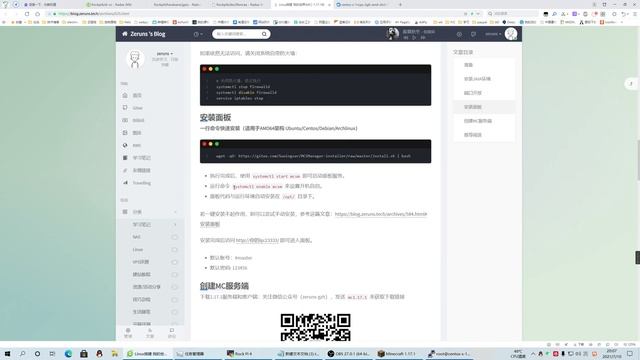
Task: Open the Linux item in sidebar navigation
Action: click(132, 108)
